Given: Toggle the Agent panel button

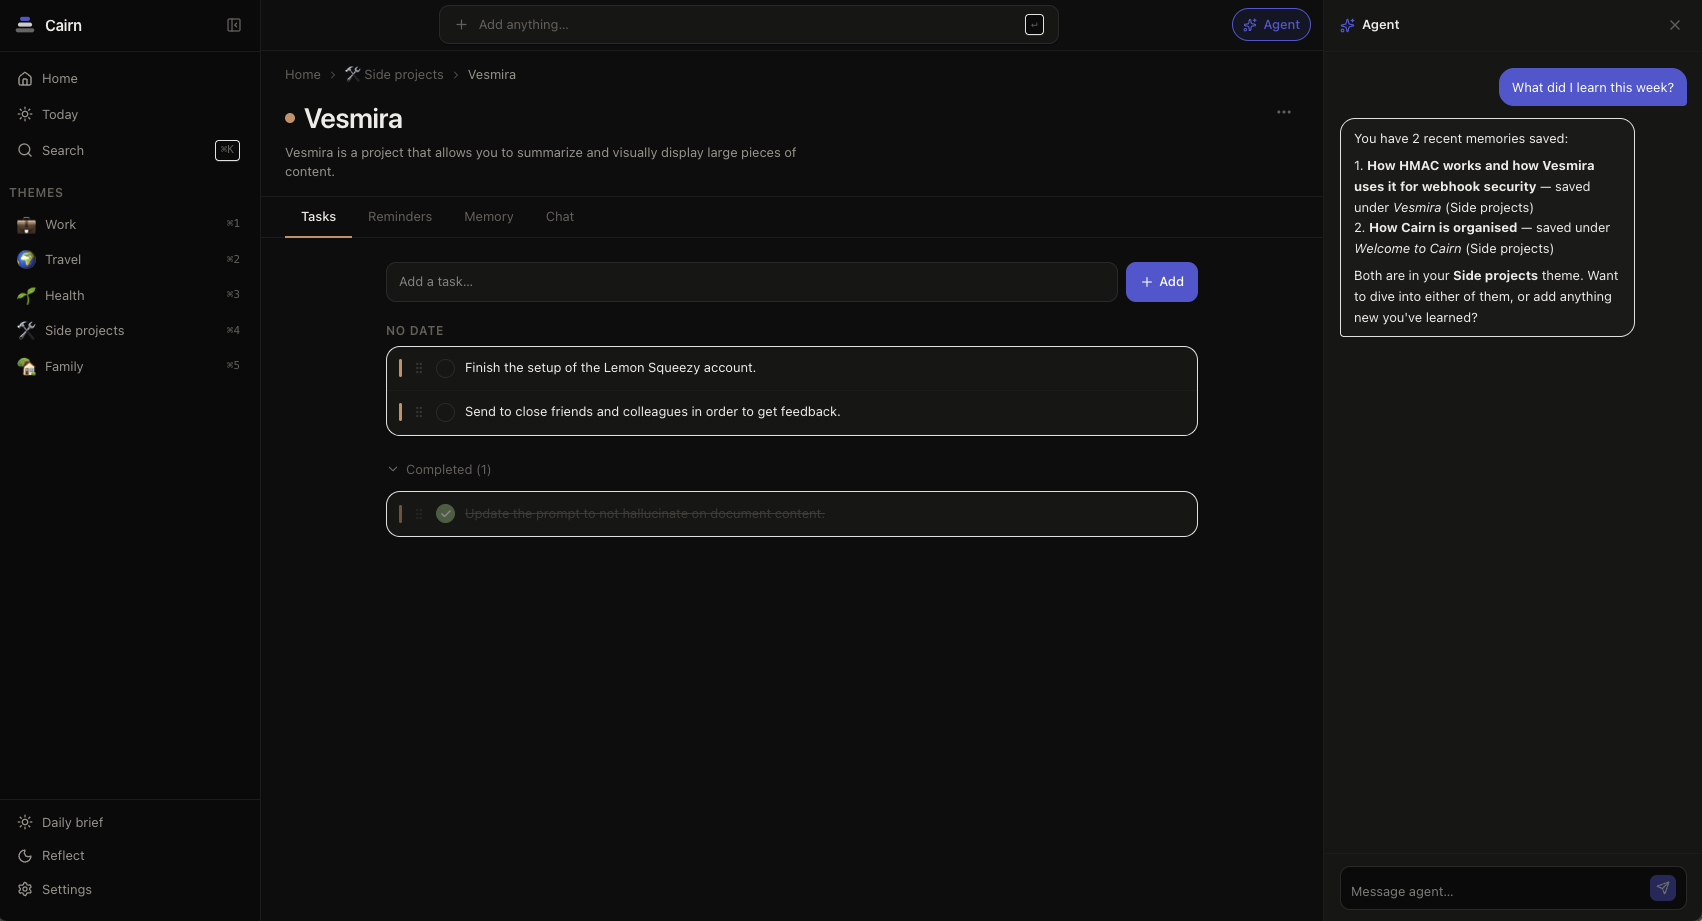Looking at the screenshot, I should (1271, 25).
